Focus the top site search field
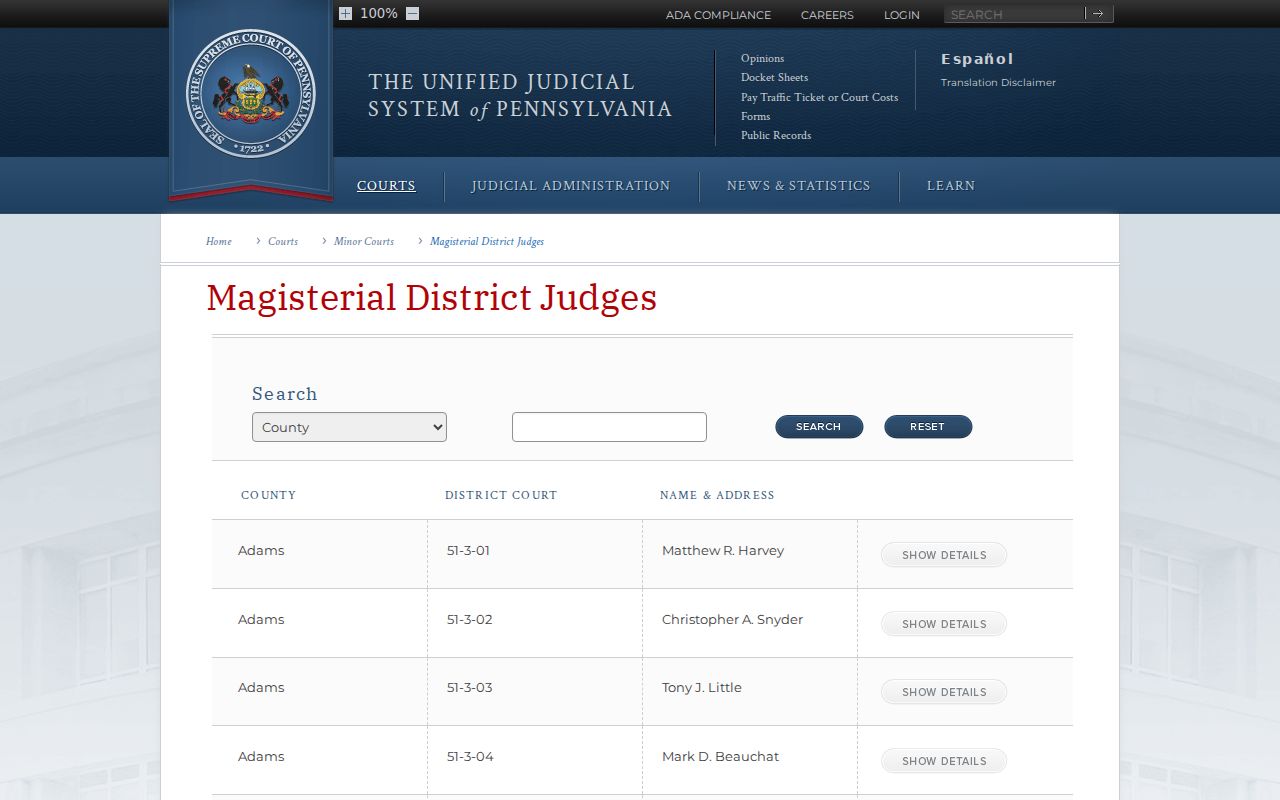The height and width of the screenshot is (800, 1280). pos(1015,14)
